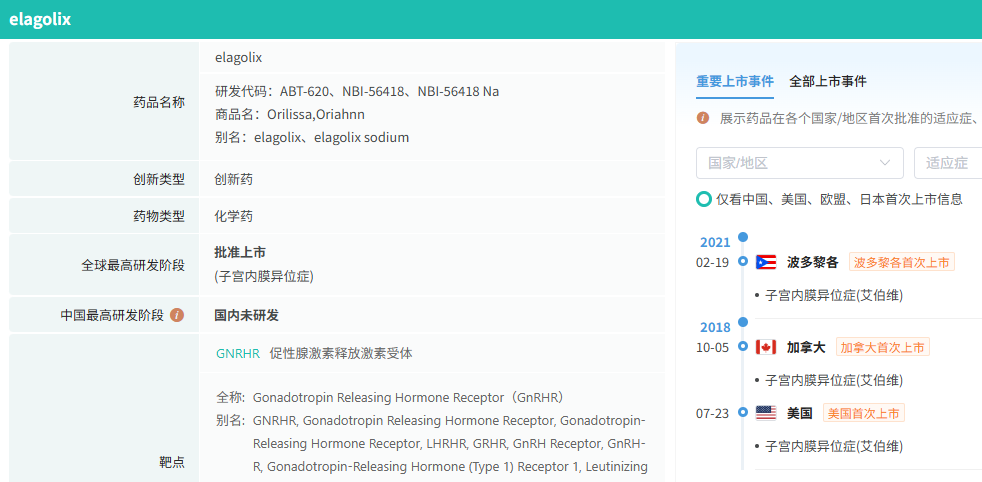Switch to 全部上市事件 tab

tap(828, 81)
